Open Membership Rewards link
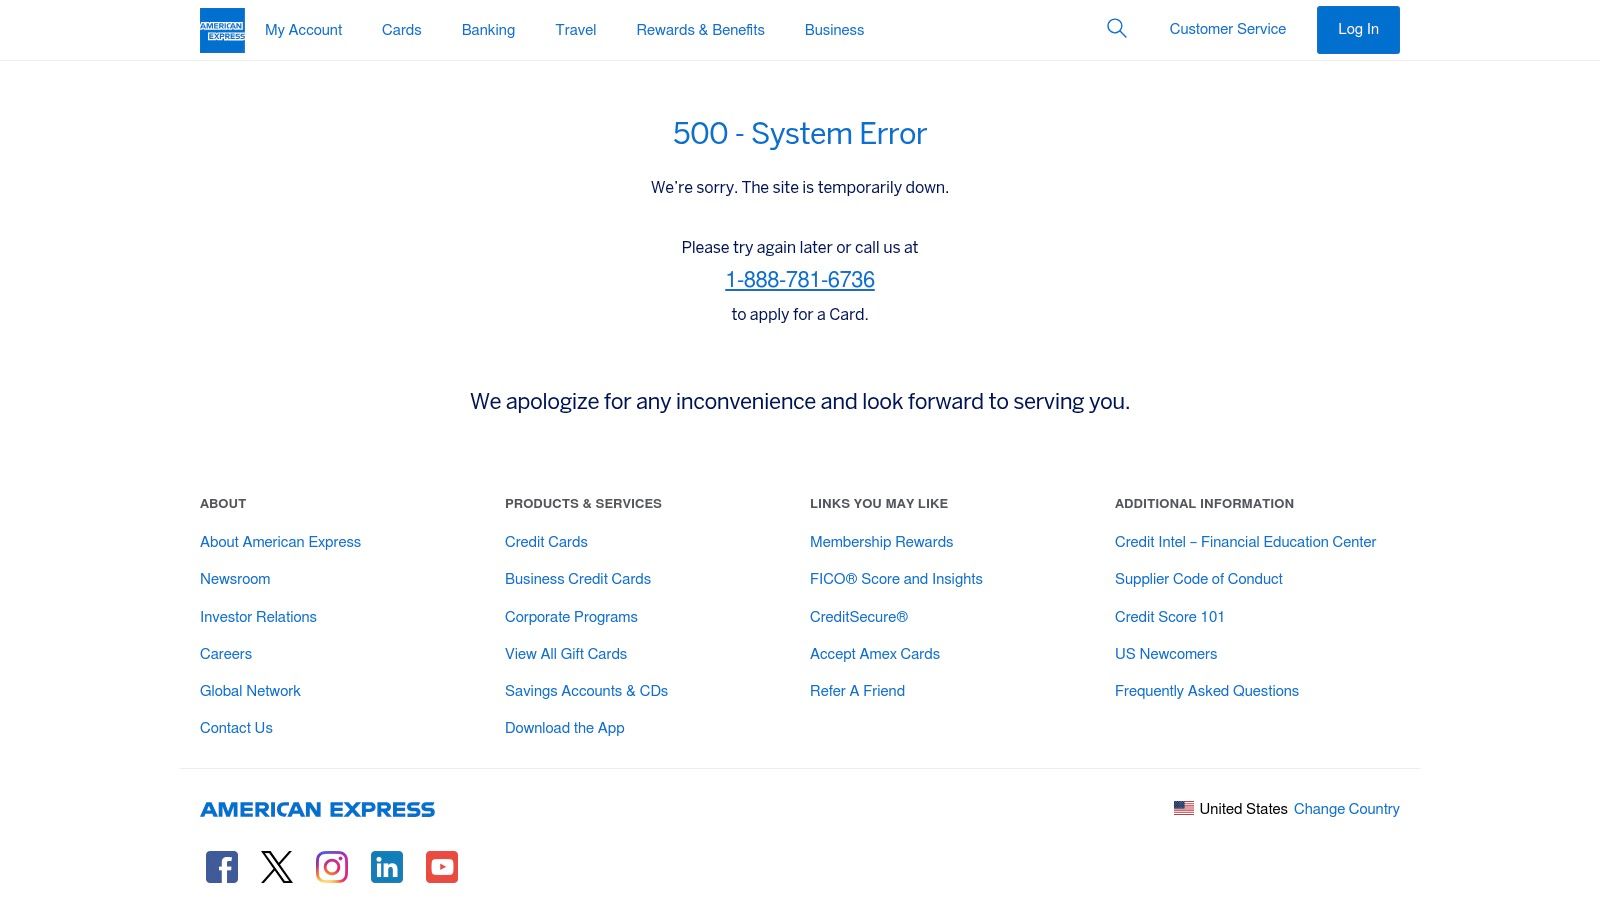The height and width of the screenshot is (900, 1600). point(881,542)
